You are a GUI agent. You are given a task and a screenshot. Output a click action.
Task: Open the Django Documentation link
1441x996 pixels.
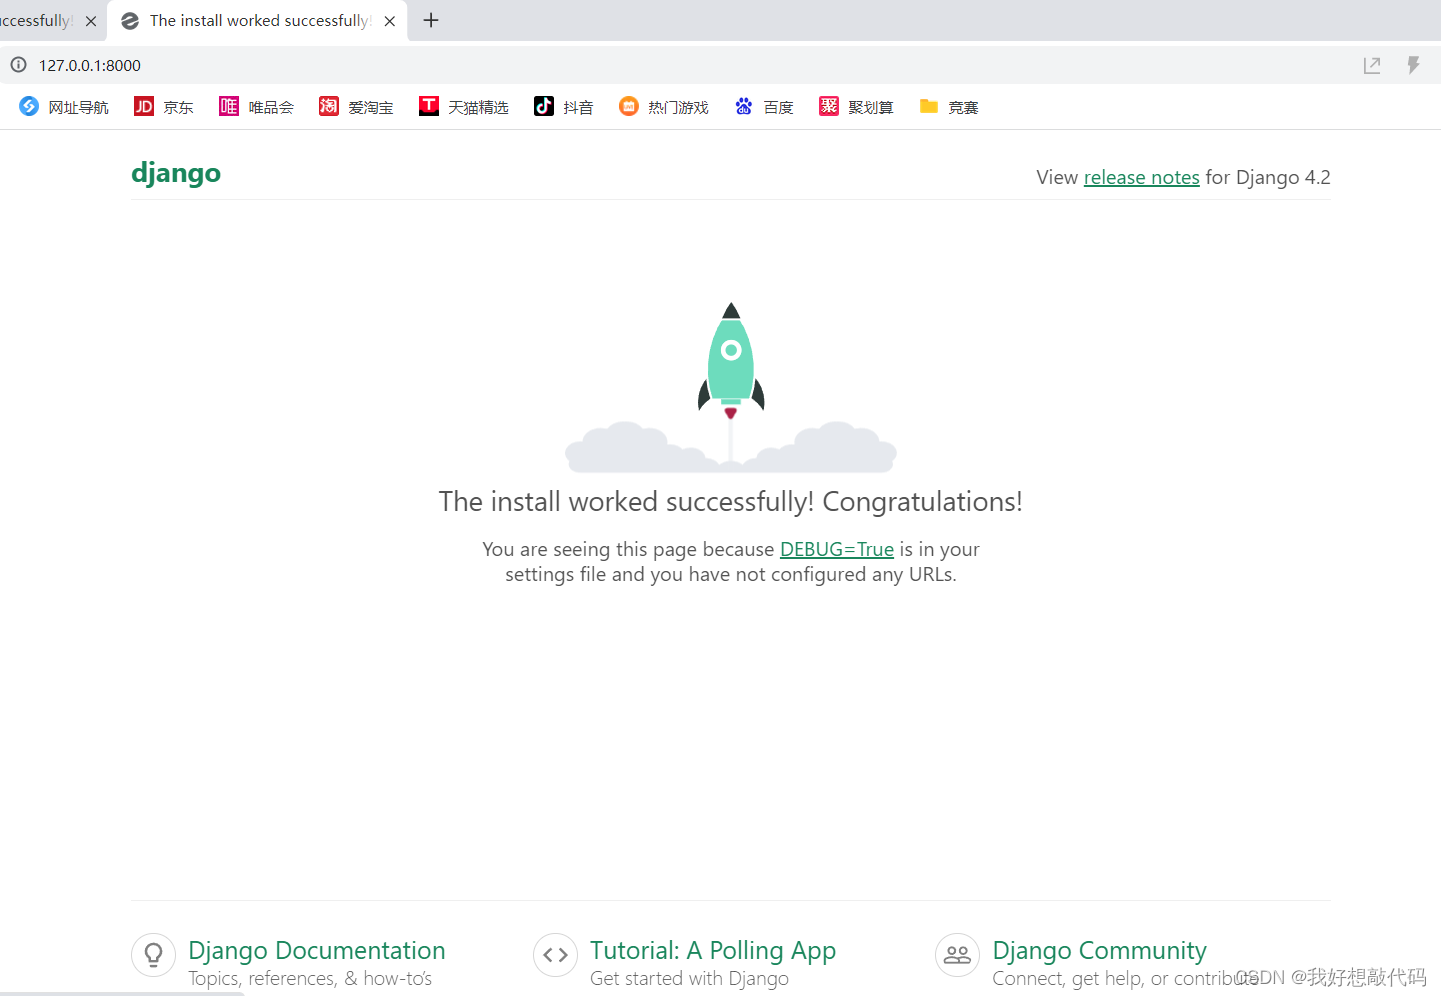[317, 950]
